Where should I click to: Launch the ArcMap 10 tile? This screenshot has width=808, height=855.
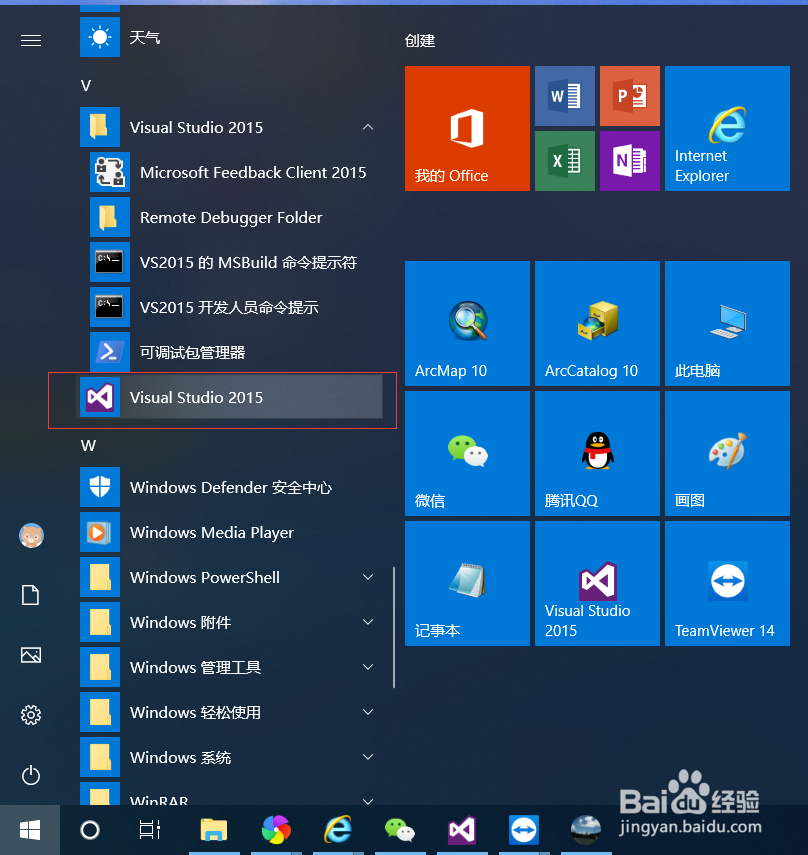467,323
